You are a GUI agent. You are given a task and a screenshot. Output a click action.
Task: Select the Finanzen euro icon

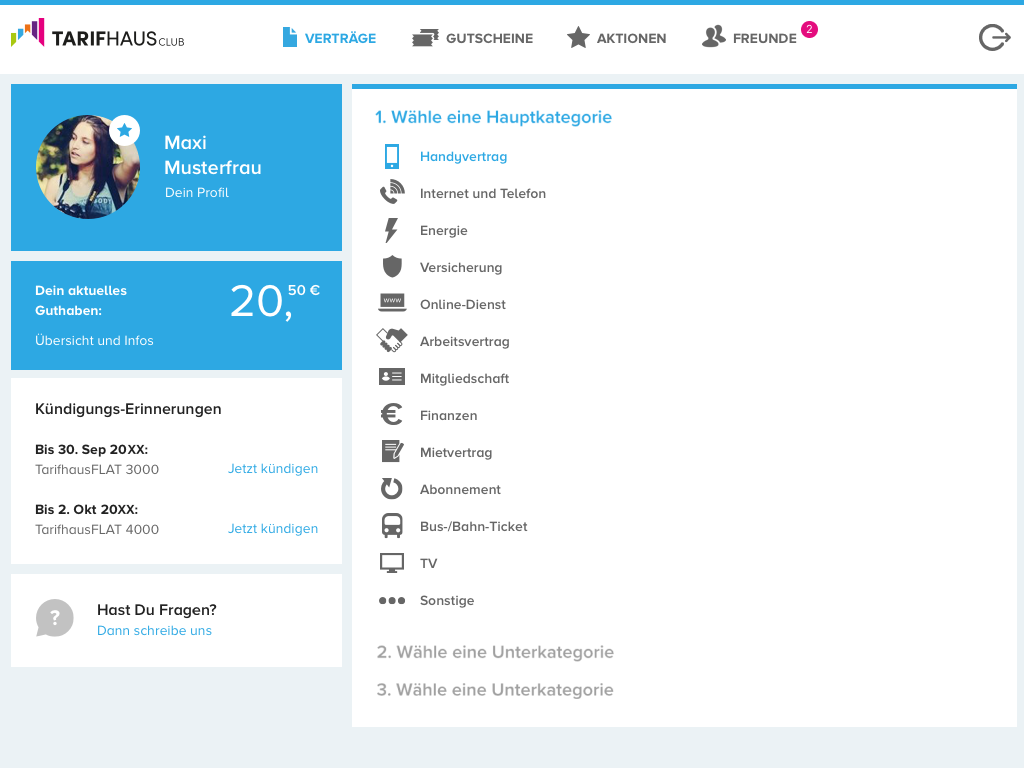(392, 415)
